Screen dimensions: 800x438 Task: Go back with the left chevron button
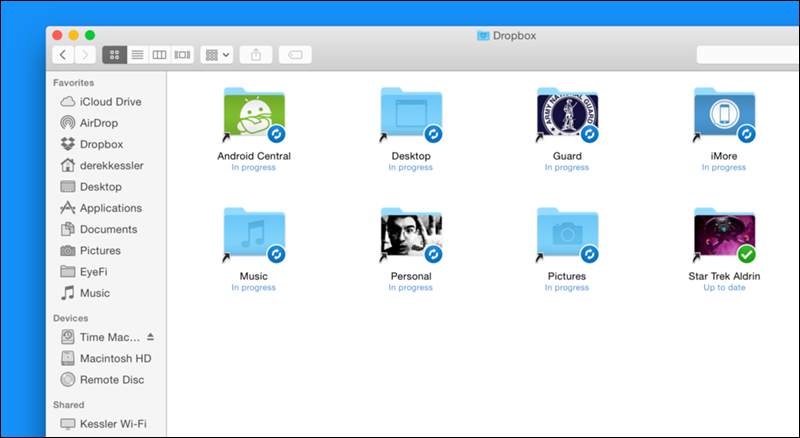pyautogui.click(x=63, y=55)
